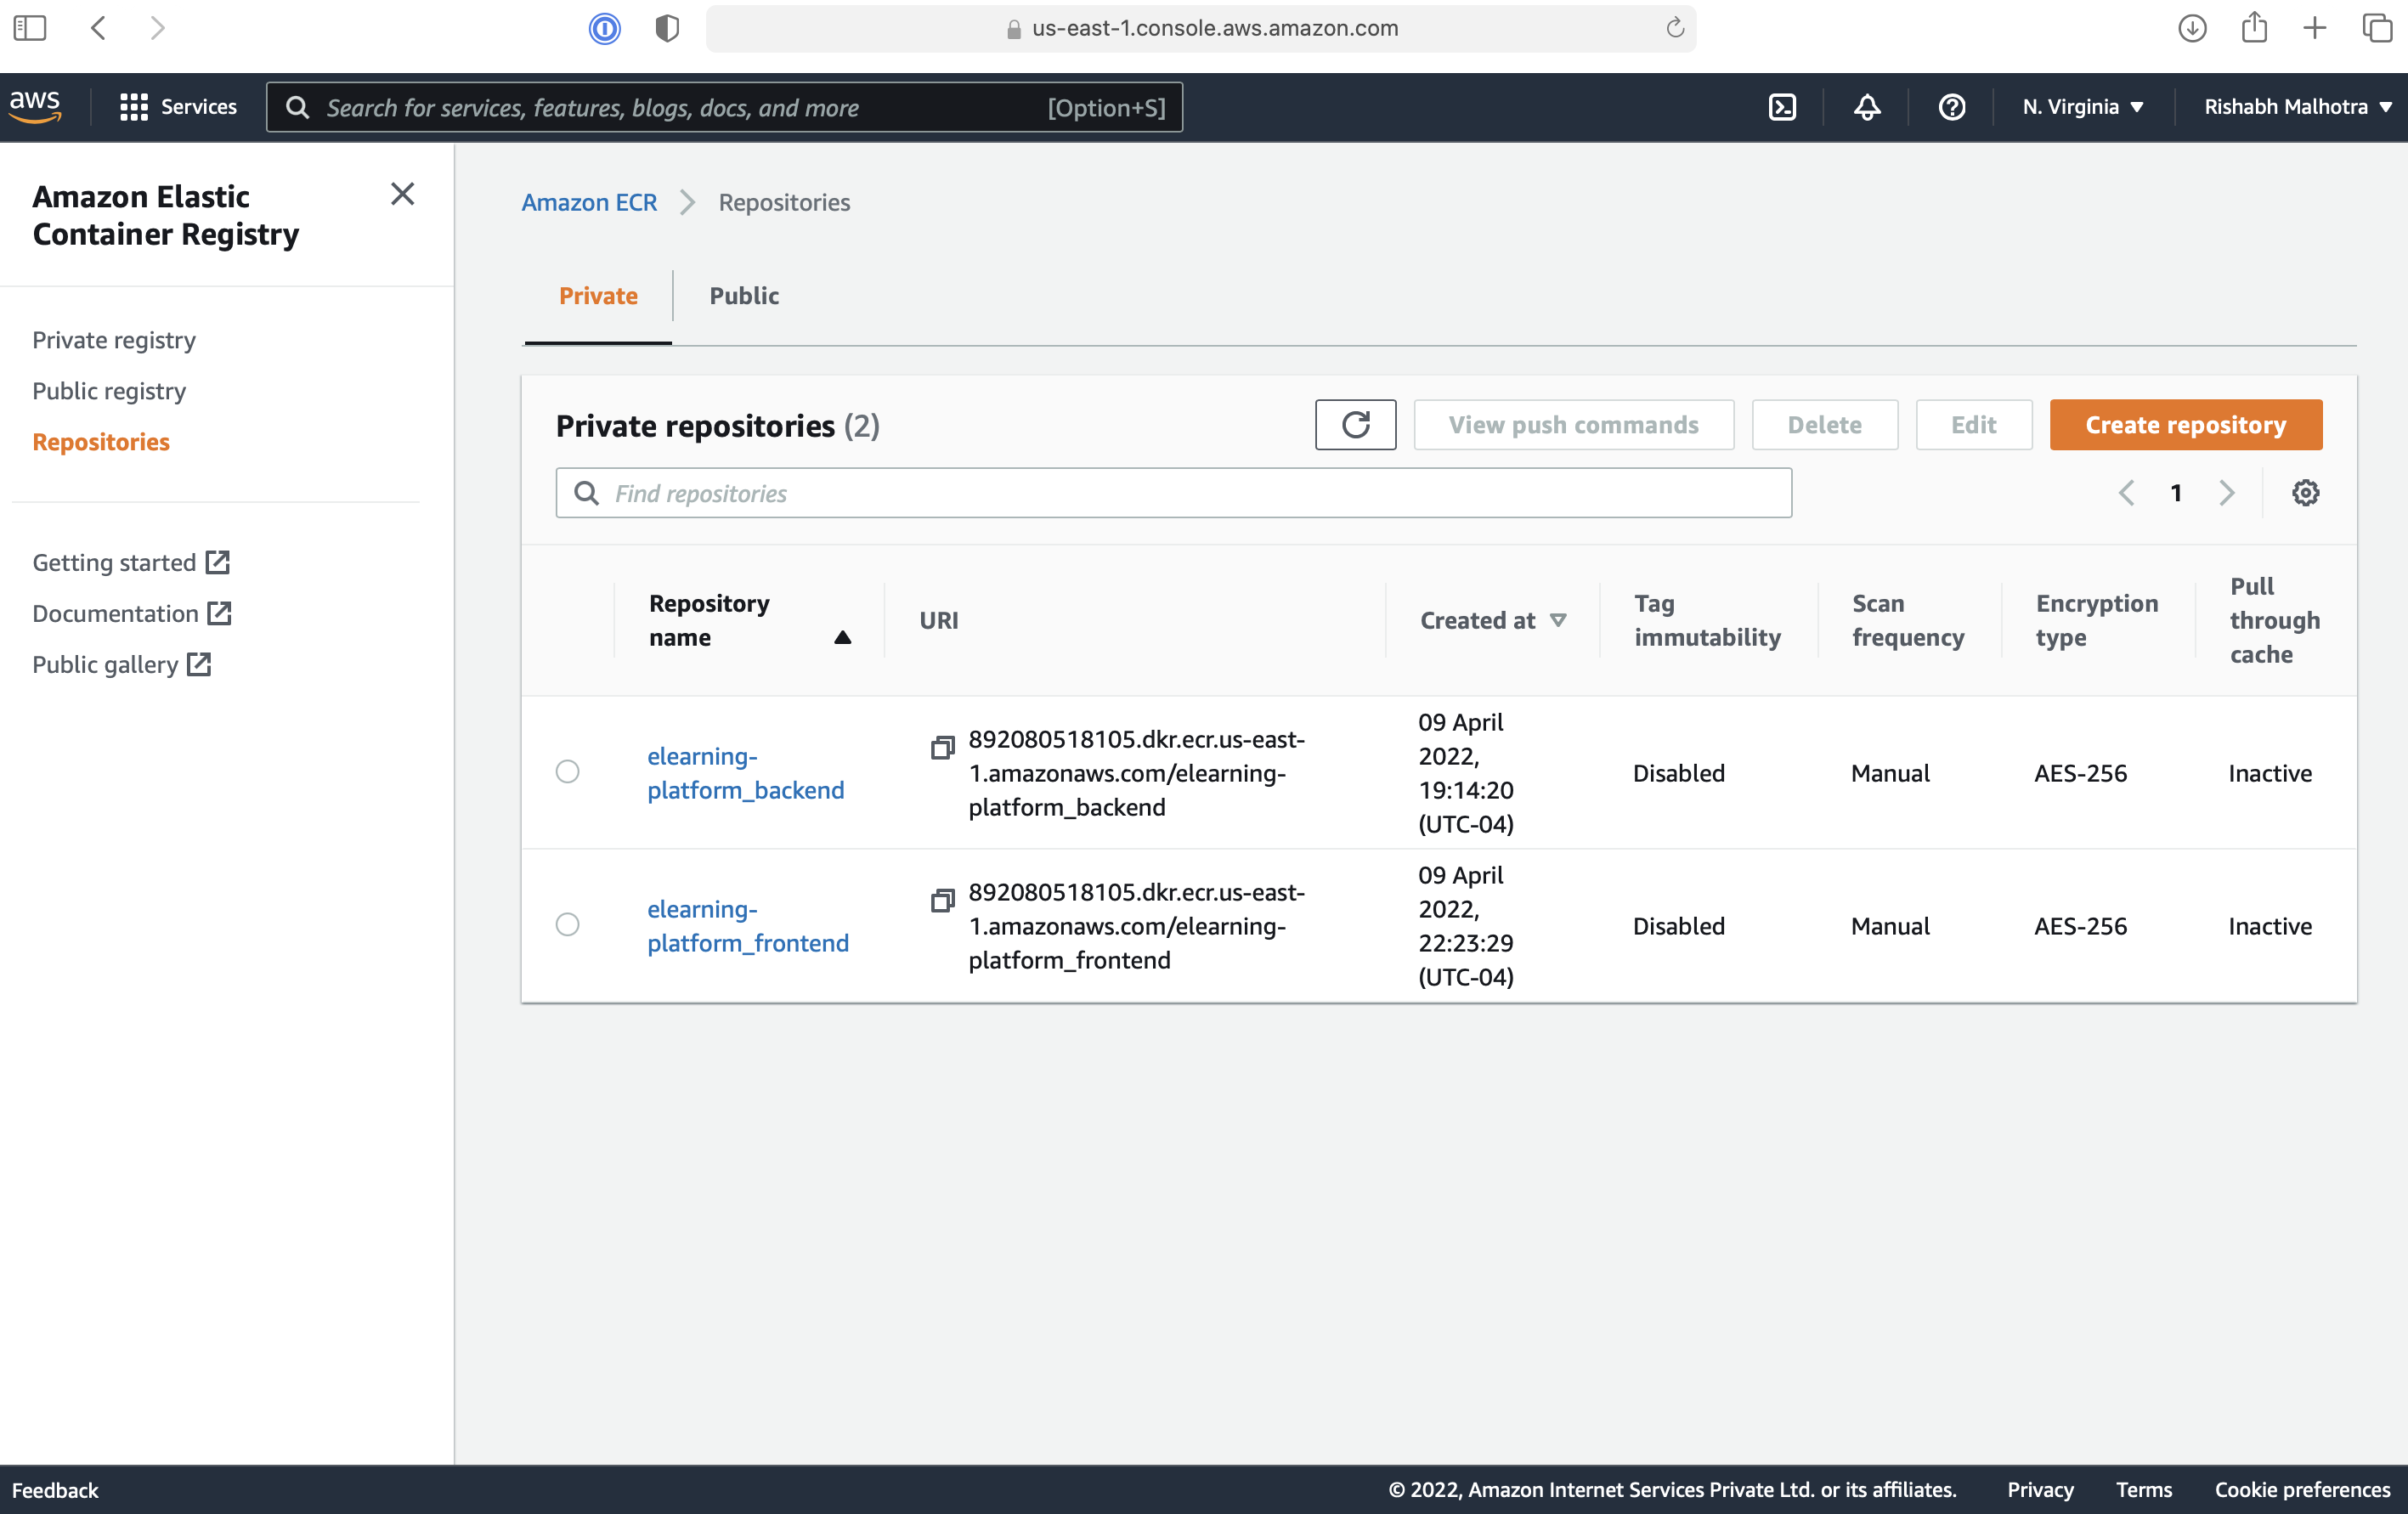2408x1514 pixels.
Task: Open the notifications bell
Action: click(x=1867, y=107)
